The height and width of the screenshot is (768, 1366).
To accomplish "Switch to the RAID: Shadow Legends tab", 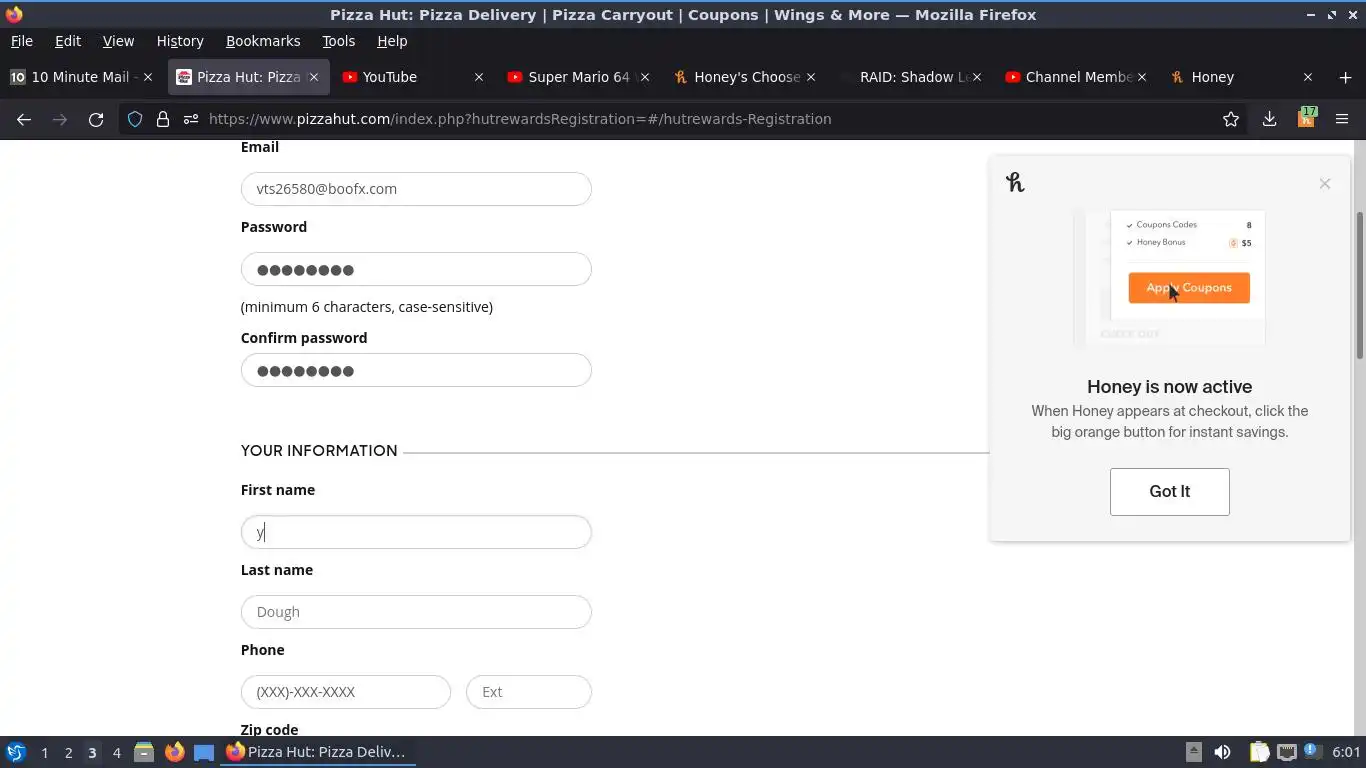I will tap(910, 77).
